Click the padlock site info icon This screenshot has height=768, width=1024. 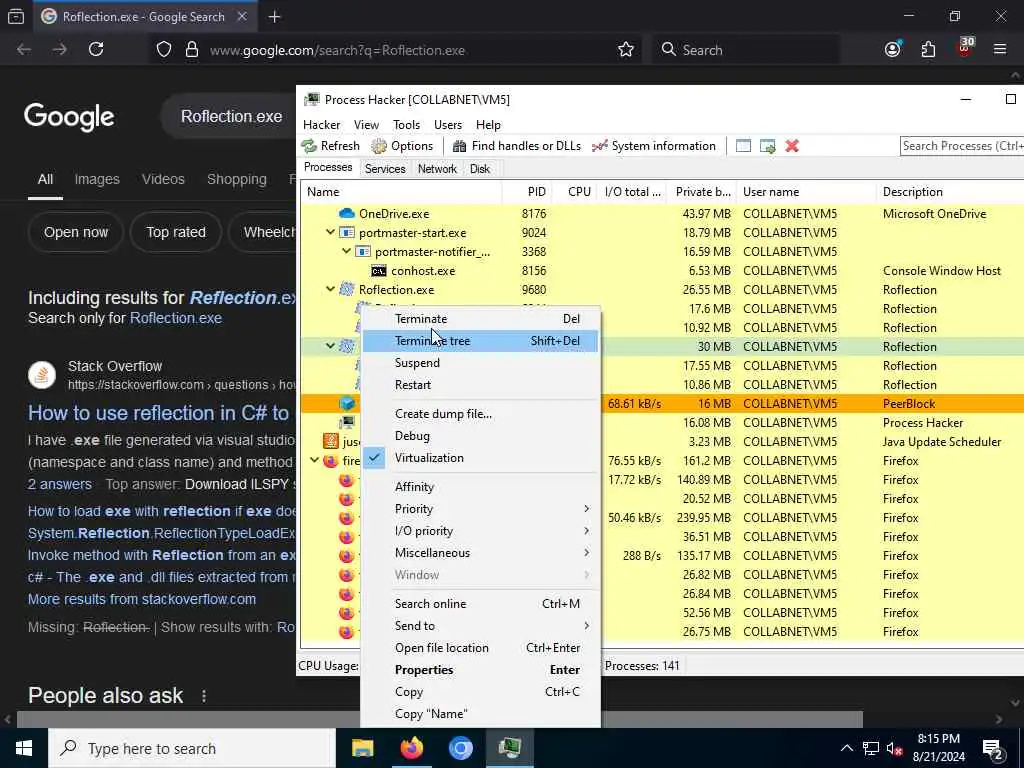point(191,50)
